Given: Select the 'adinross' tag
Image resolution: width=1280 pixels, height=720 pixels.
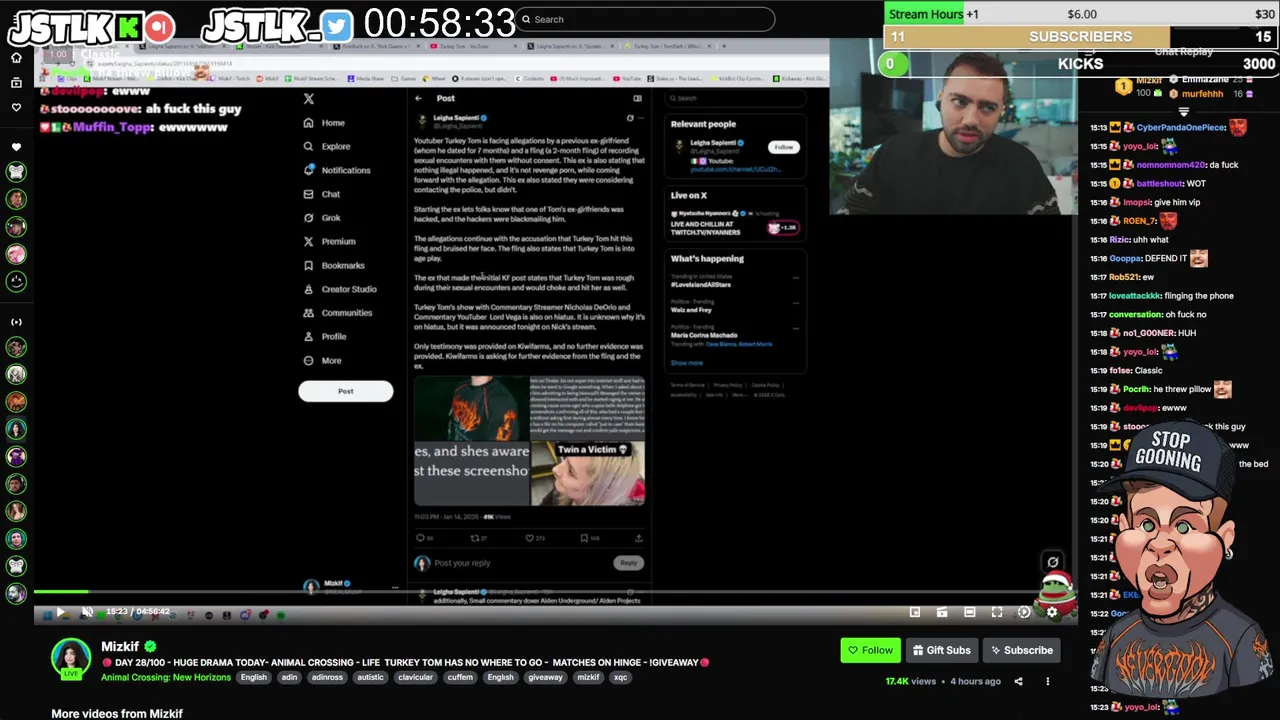Looking at the screenshot, I should [x=327, y=677].
